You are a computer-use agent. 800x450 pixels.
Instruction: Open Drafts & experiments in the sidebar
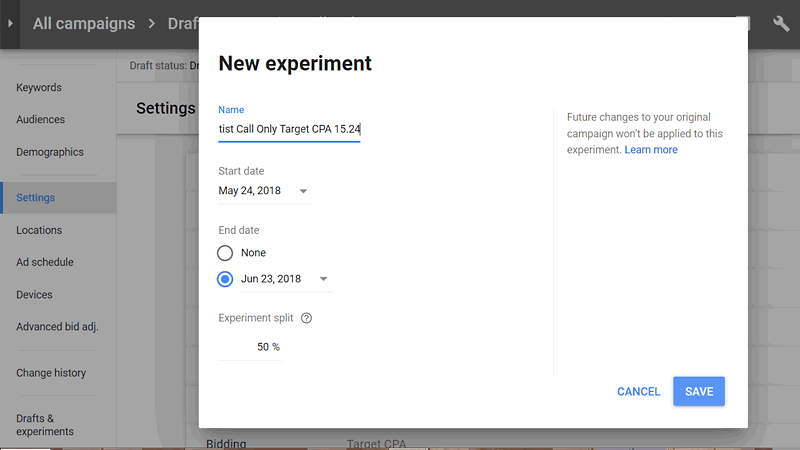(45, 424)
